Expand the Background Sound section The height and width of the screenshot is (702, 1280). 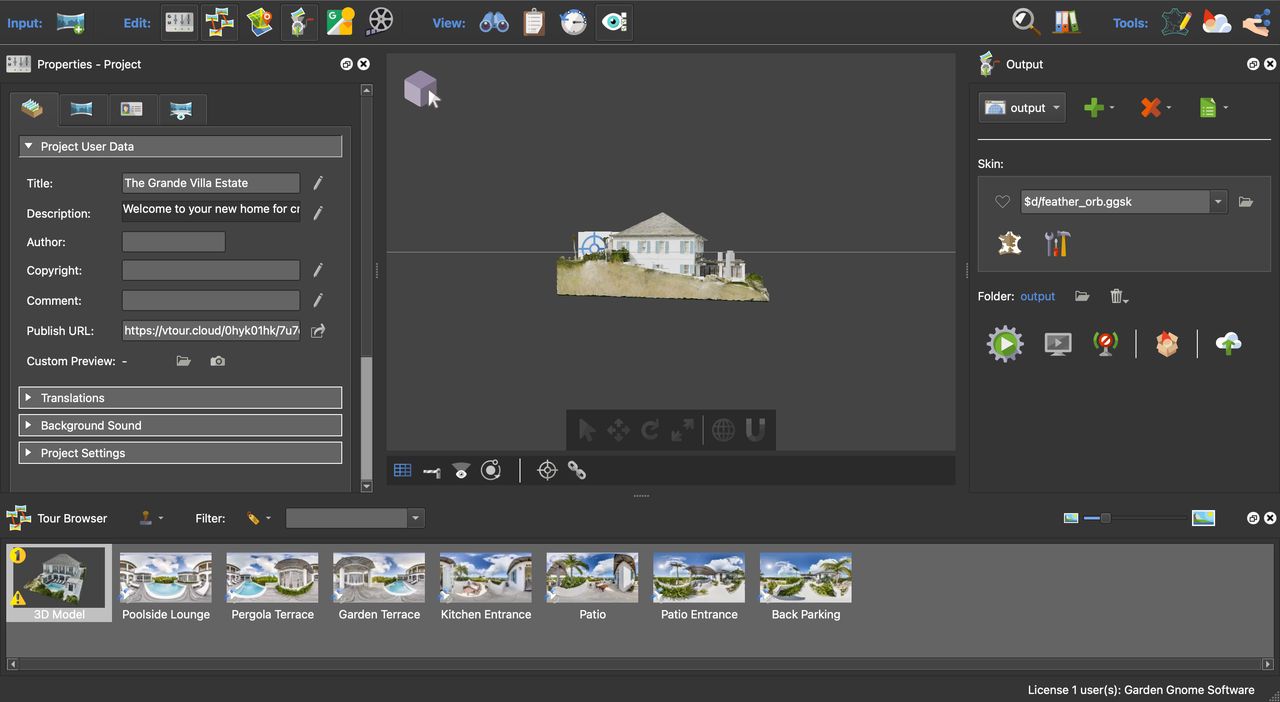pyautogui.click(x=180, y=425)
